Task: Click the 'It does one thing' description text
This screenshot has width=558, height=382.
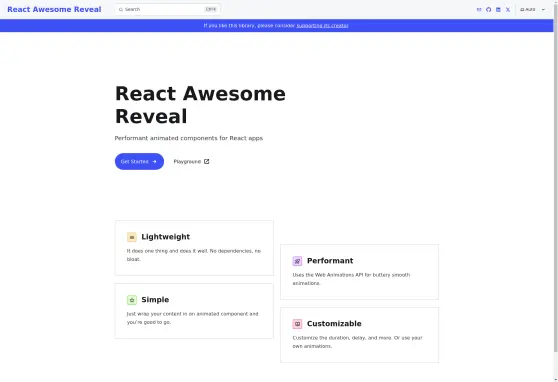Action: [x=194, y=255]
